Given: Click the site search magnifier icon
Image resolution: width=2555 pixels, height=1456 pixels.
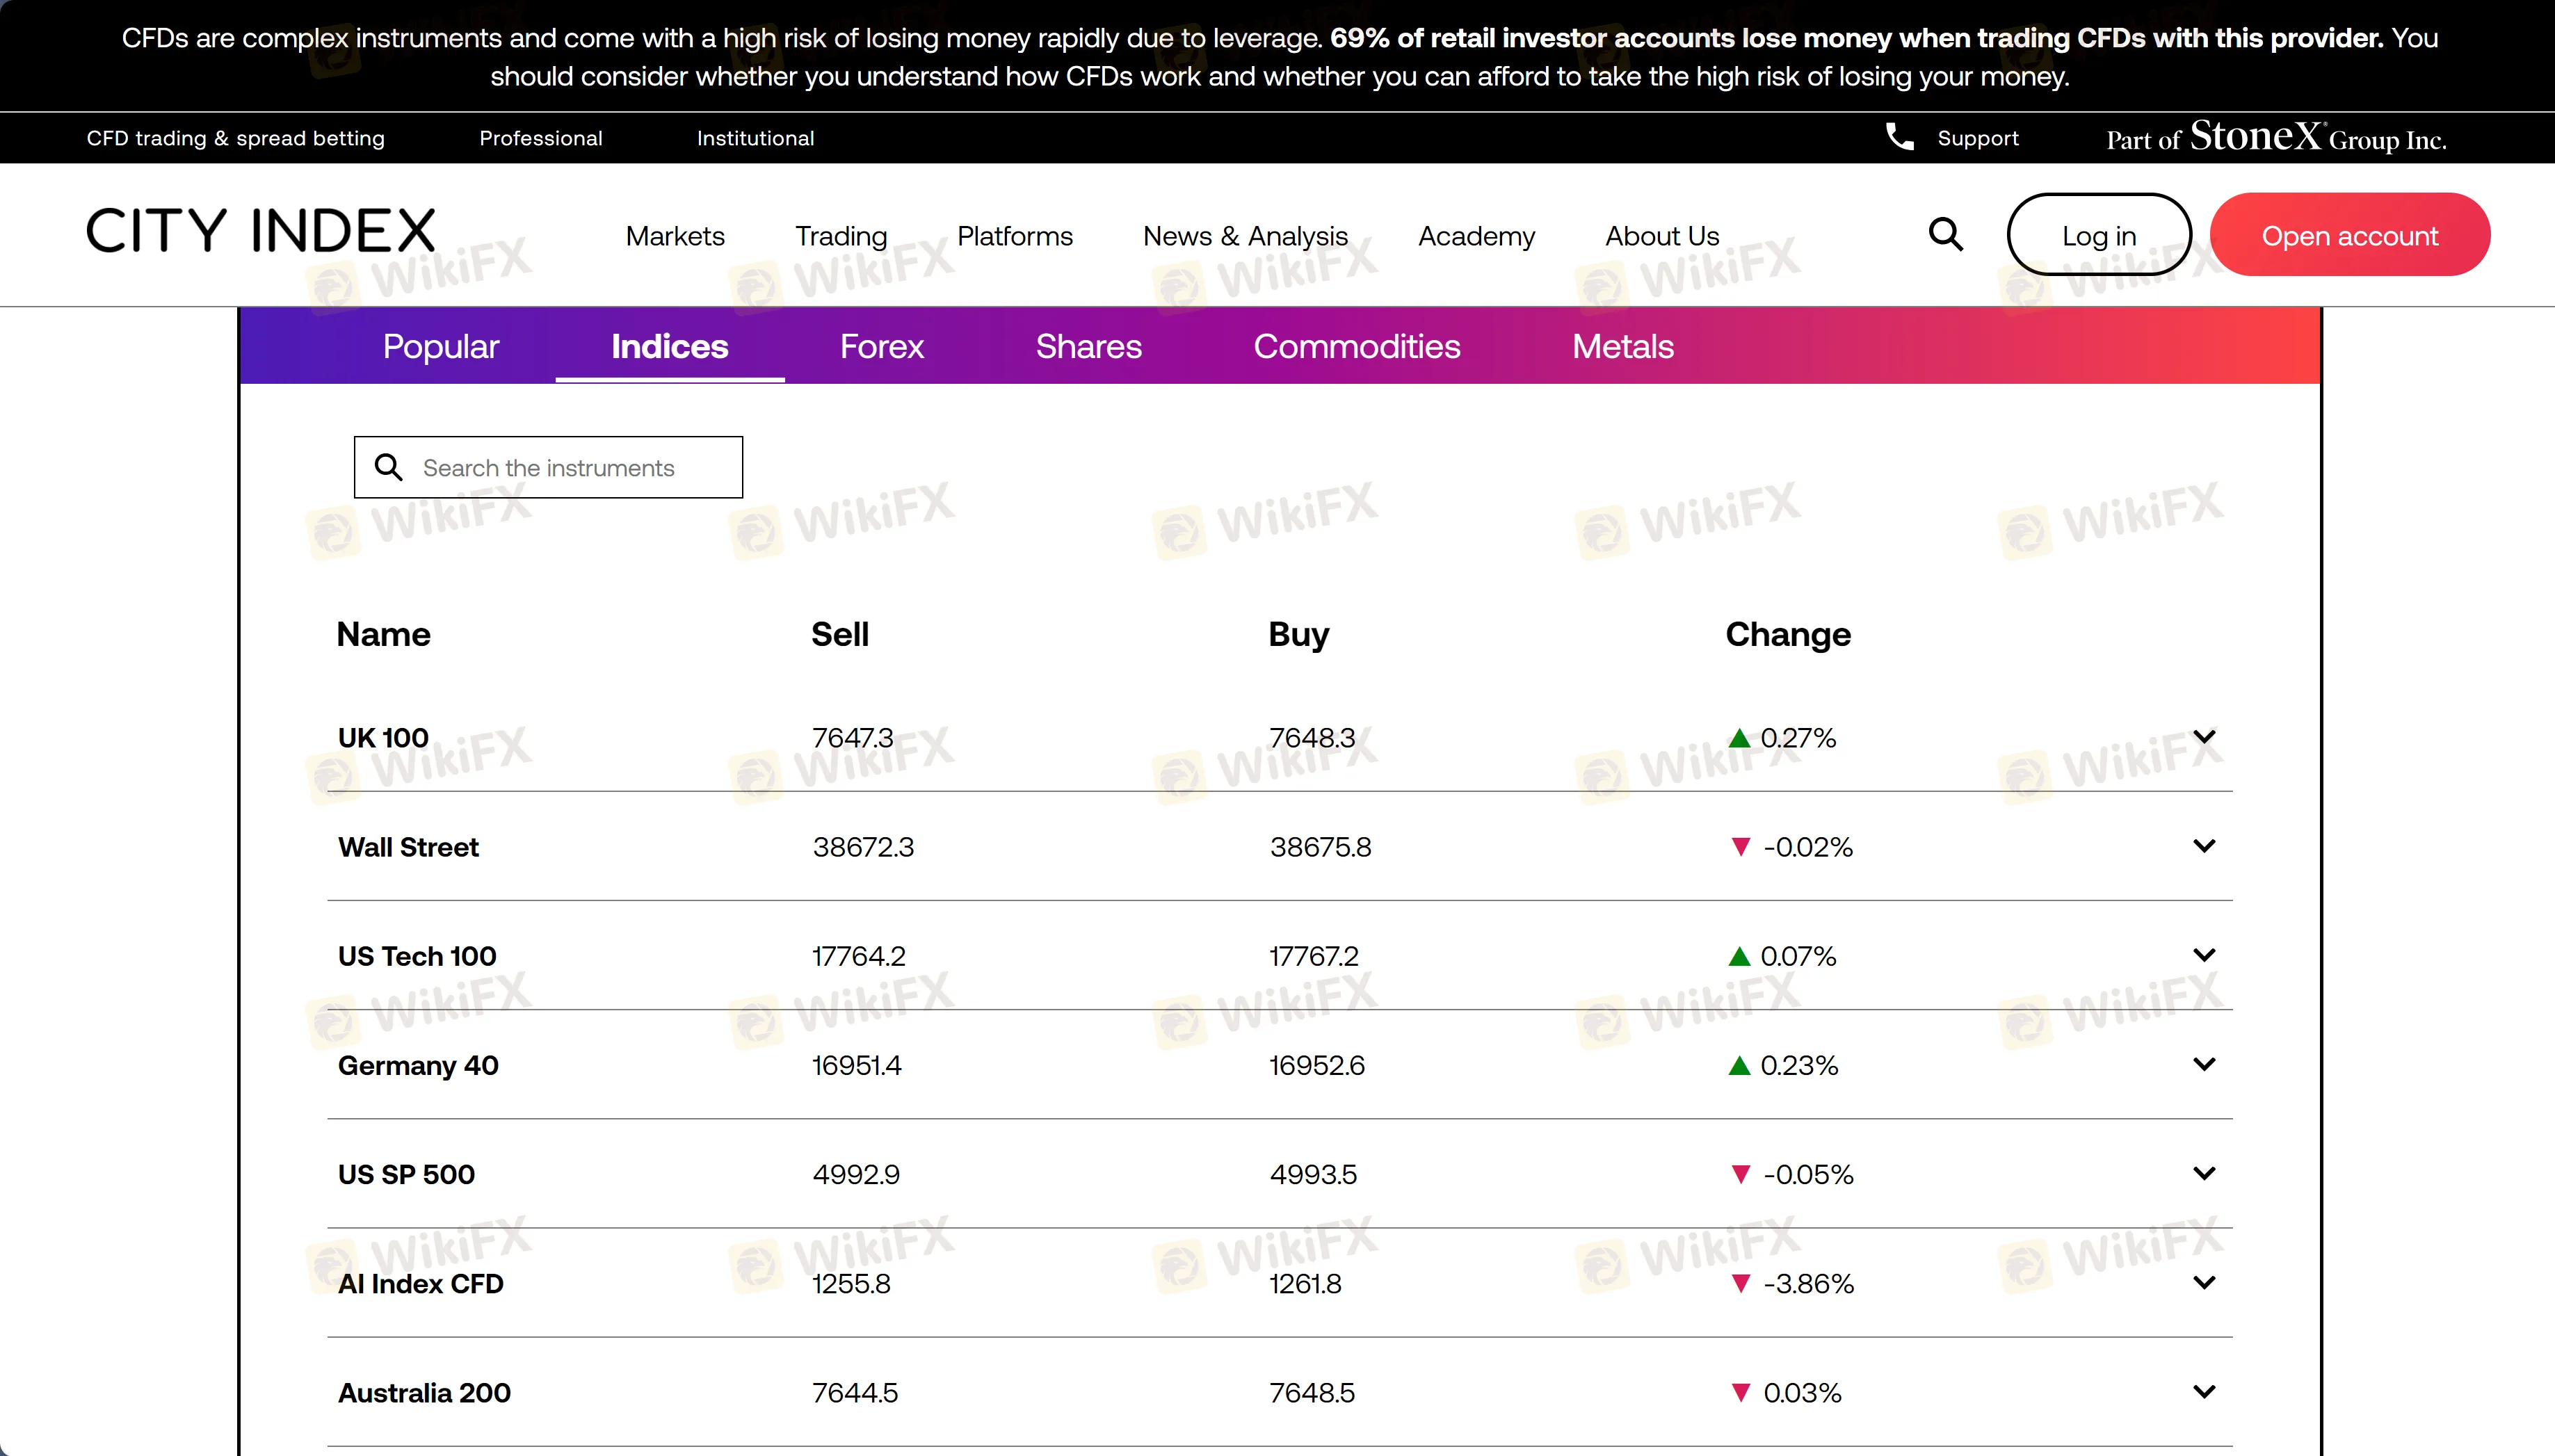Looking at the screenshot, I should pos(1945,234).
